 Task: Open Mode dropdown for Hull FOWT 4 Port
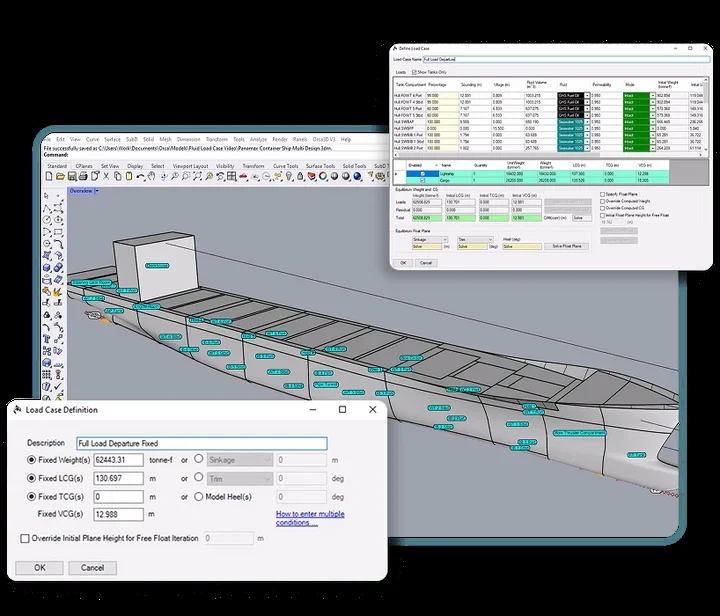click(652, 95)
